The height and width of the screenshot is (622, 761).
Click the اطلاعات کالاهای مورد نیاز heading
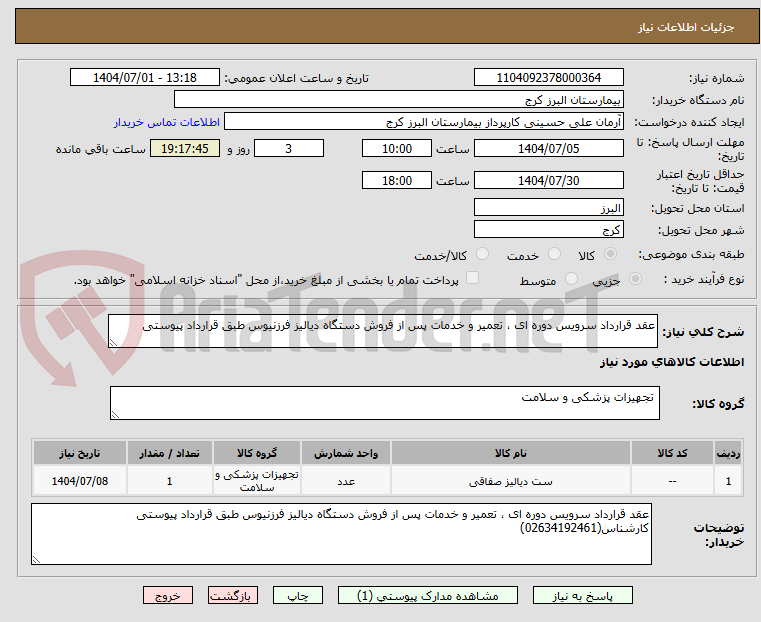(x=672, y=362)
